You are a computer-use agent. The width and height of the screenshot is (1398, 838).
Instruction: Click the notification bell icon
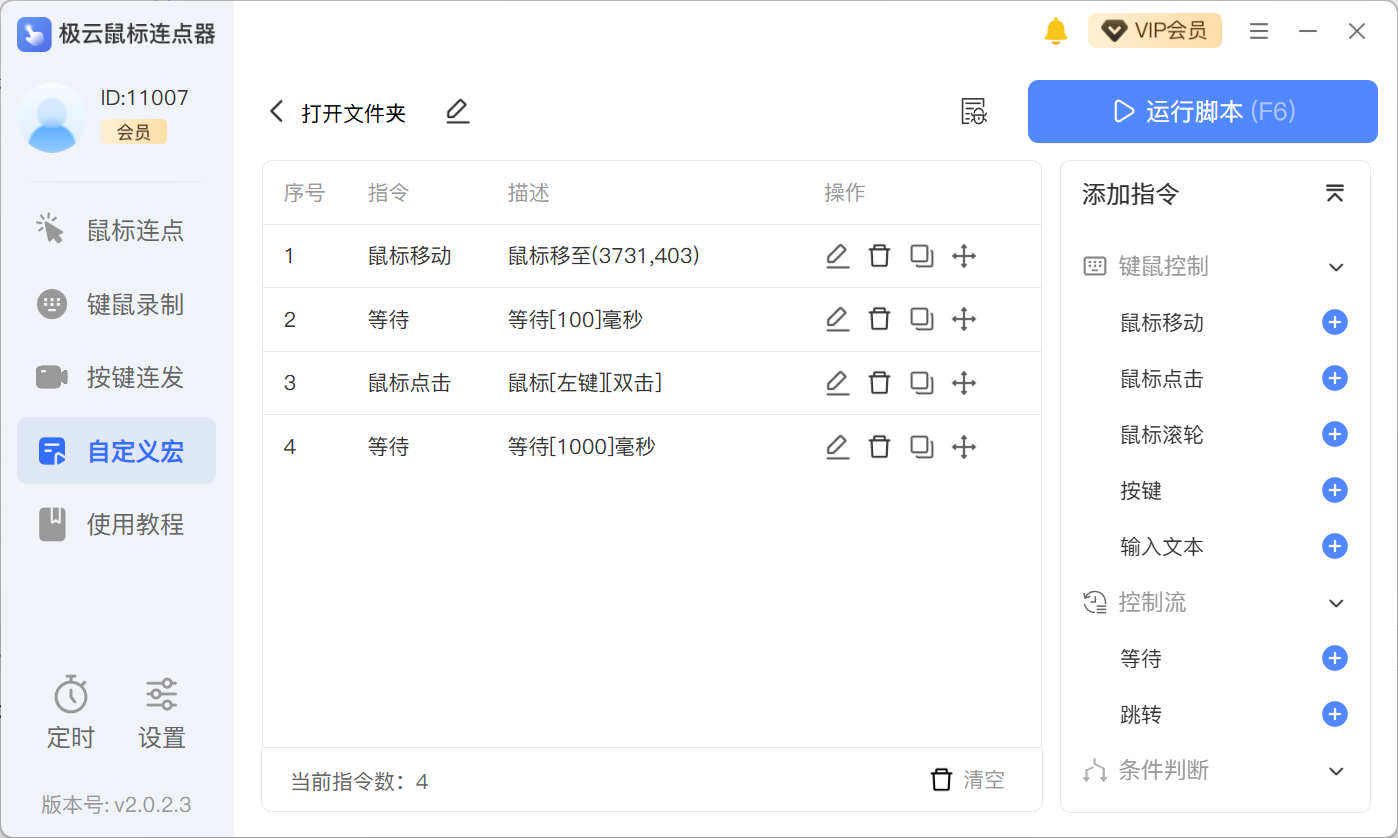point(1055,31)
